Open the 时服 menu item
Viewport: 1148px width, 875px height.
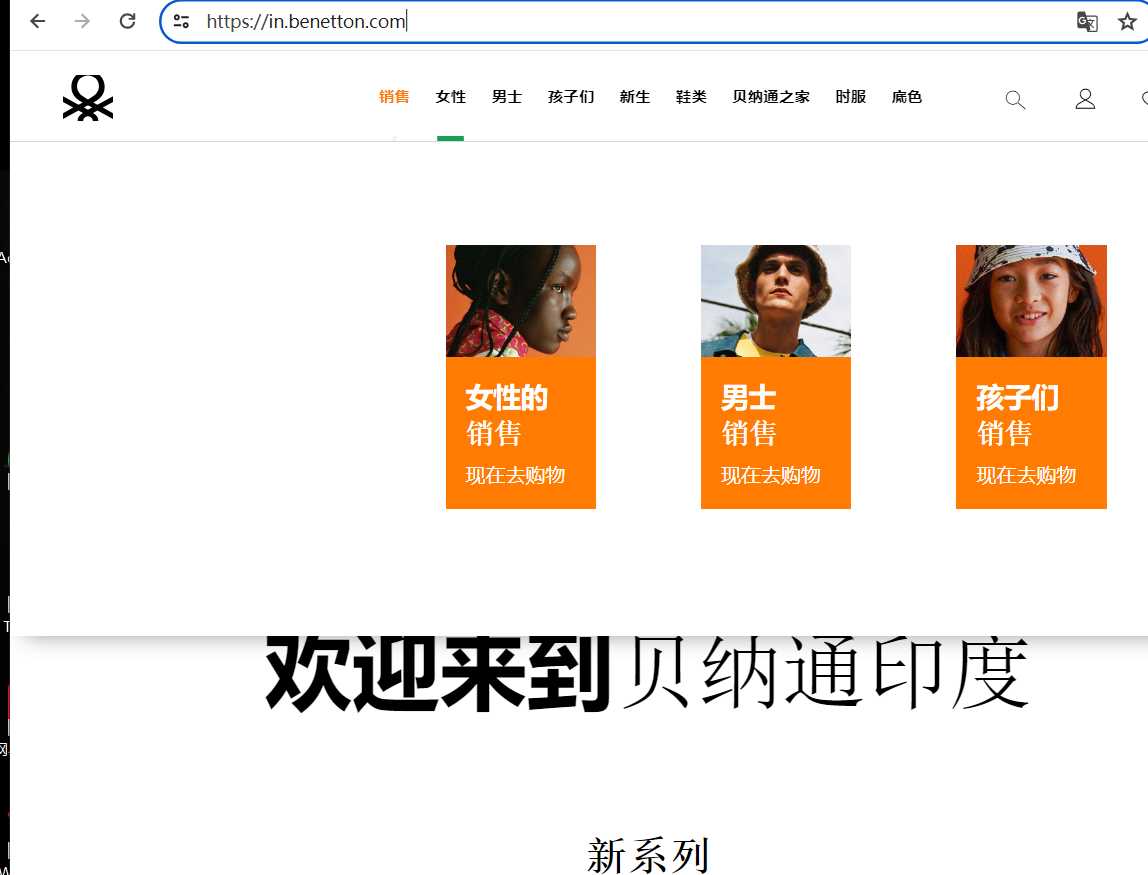[851, 97]
